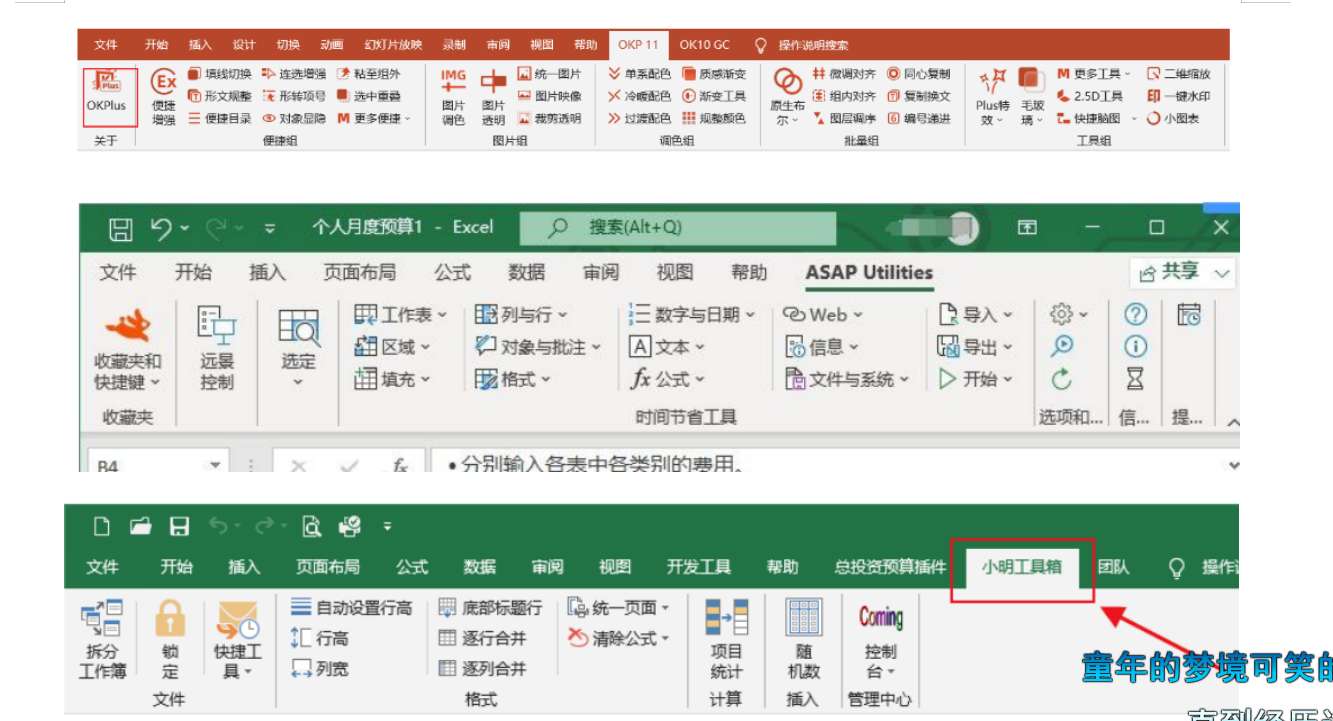Select the 远景控制 vision control icon
This screenshot has height=721, width=1333.
(217, 346)
